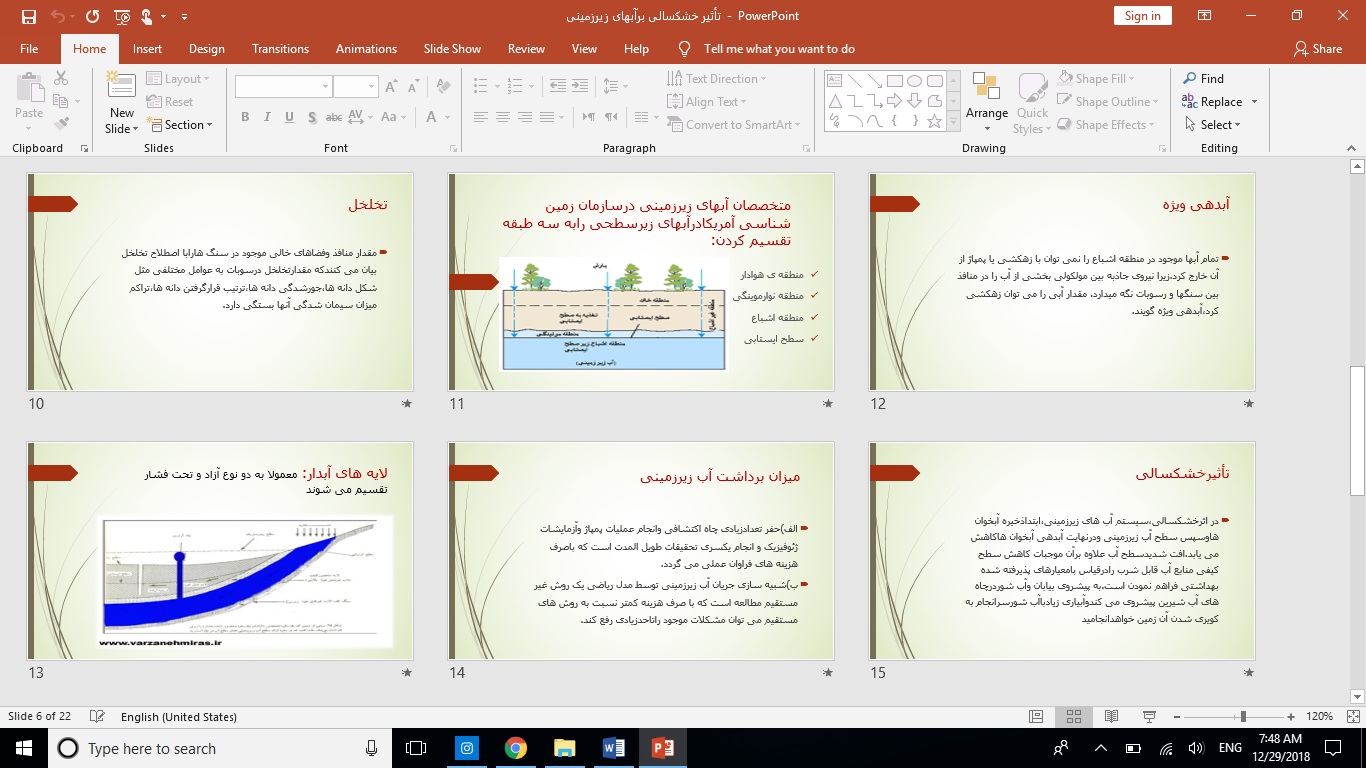The height and width of the screenshot is (768, 1366).
Task: Start Slide Show from the status bar icon
Action: tap(1149, 717)
